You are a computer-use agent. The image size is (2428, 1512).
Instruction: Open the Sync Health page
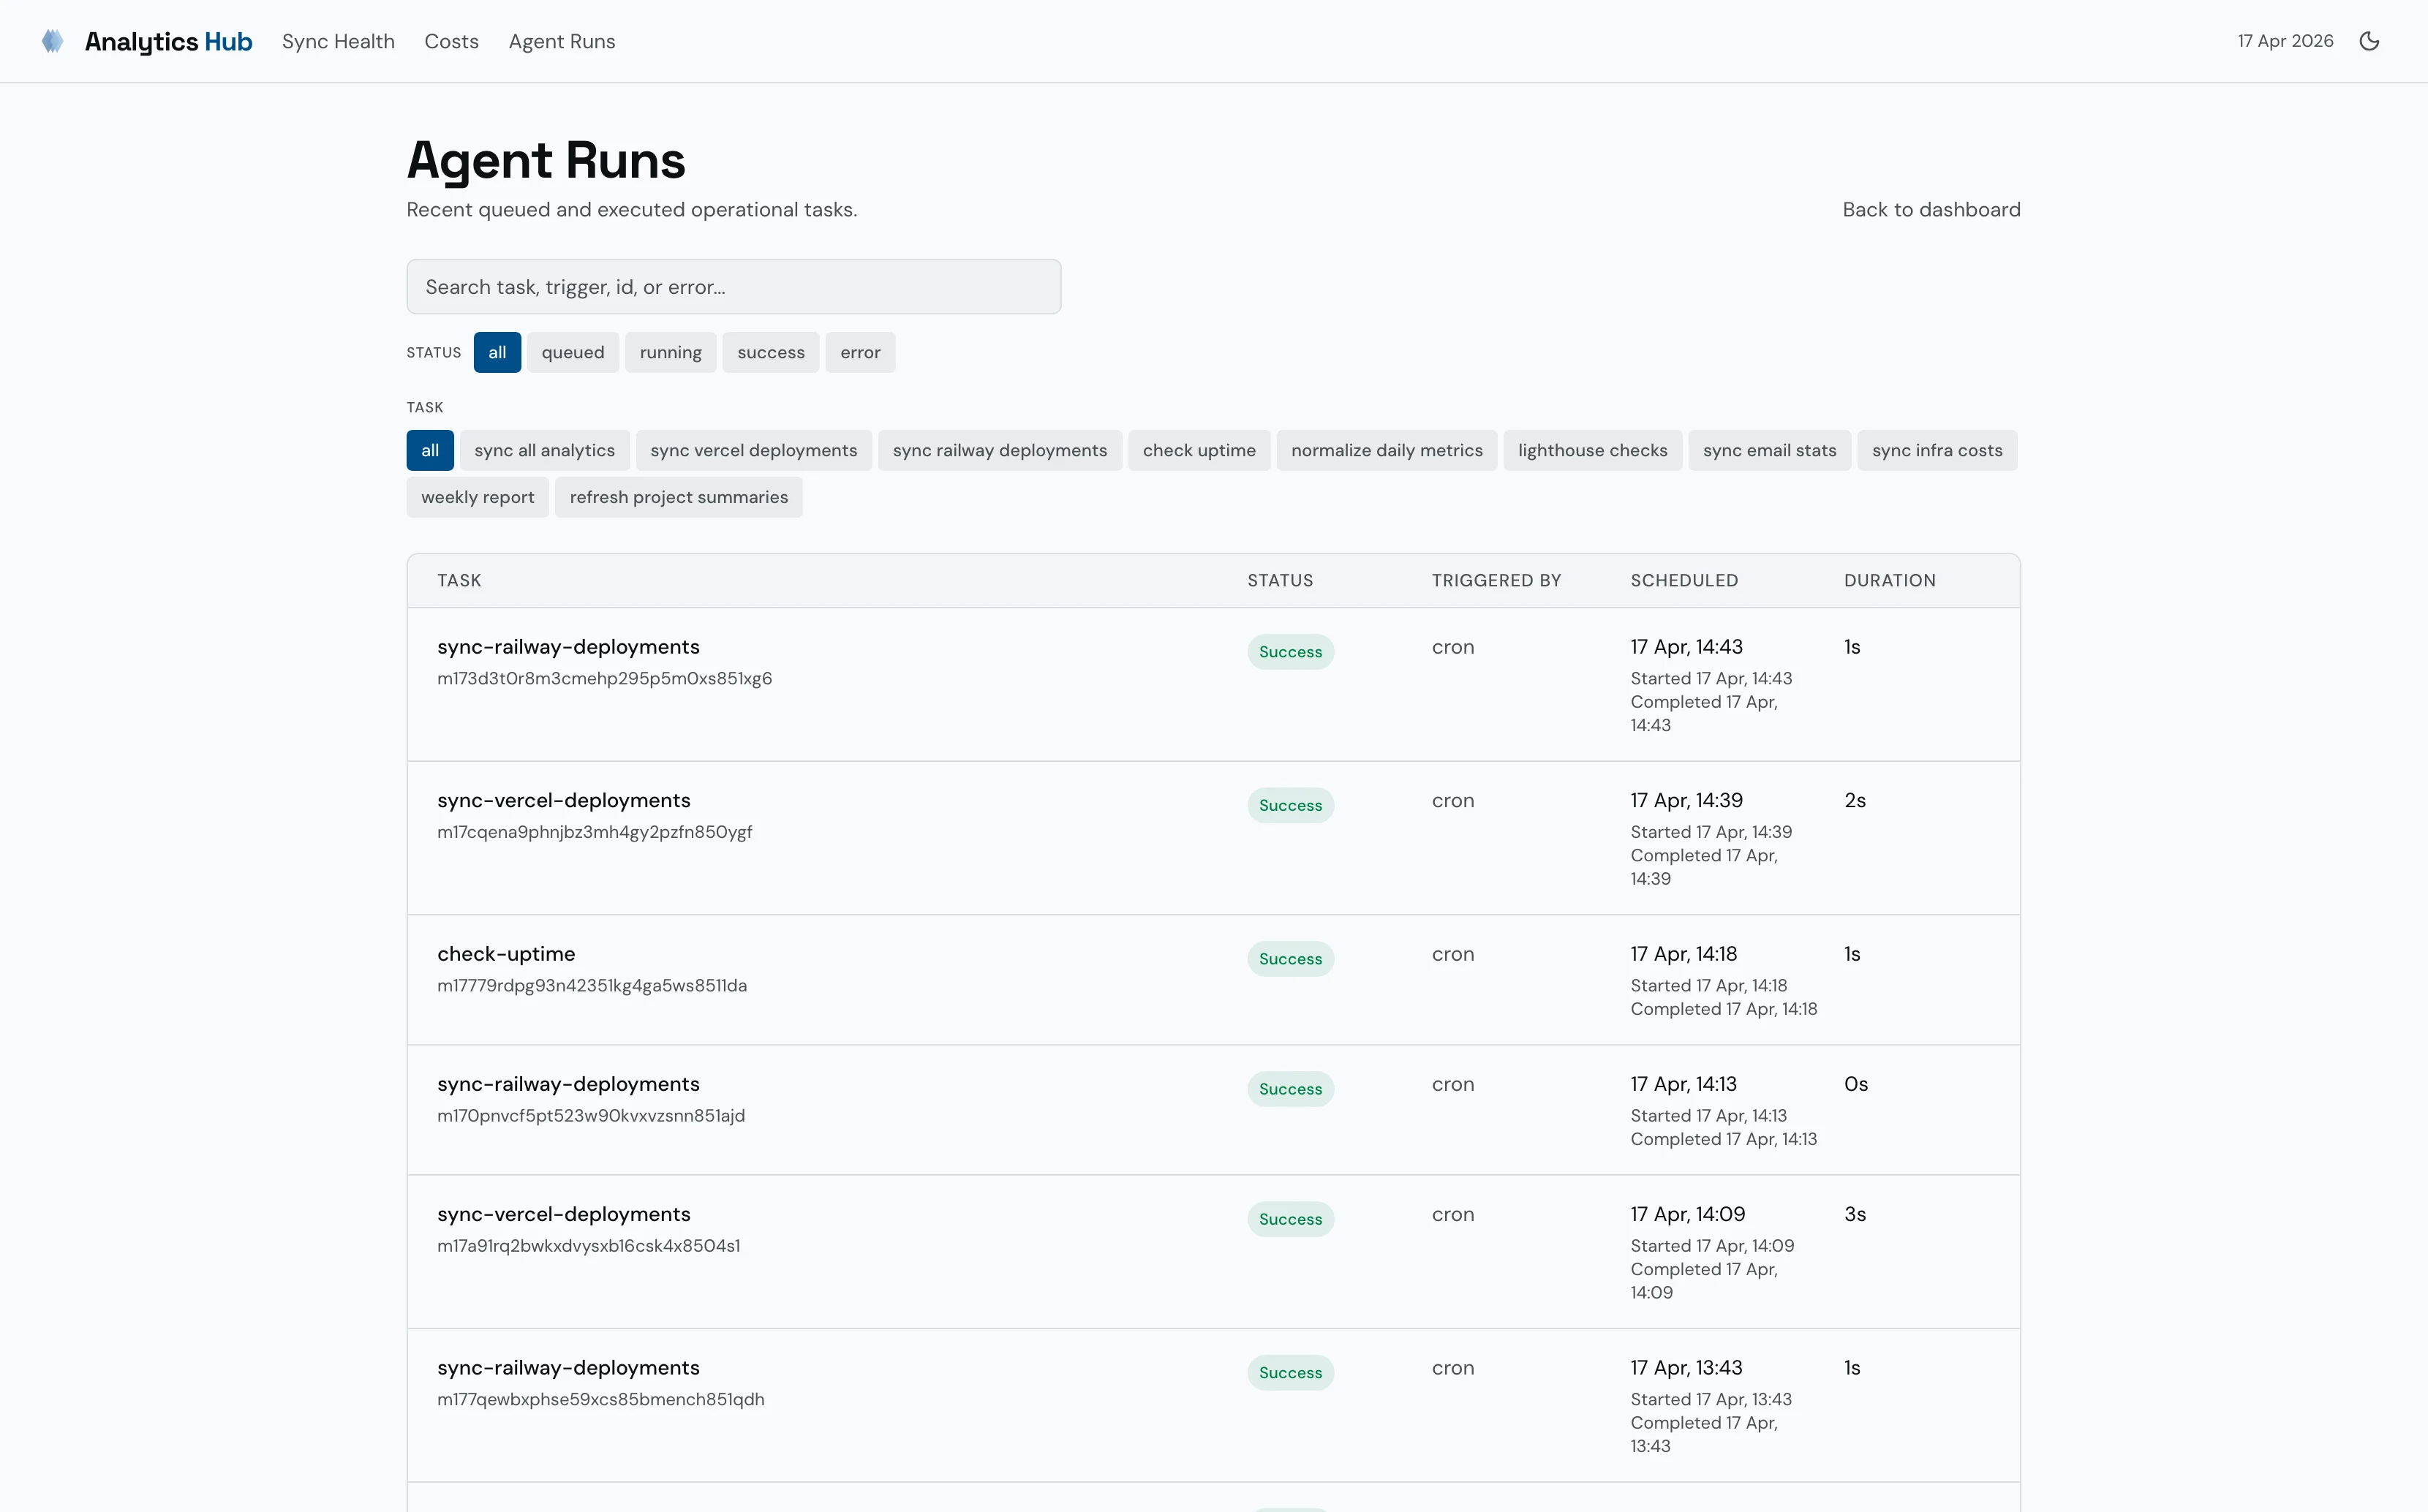338,41
